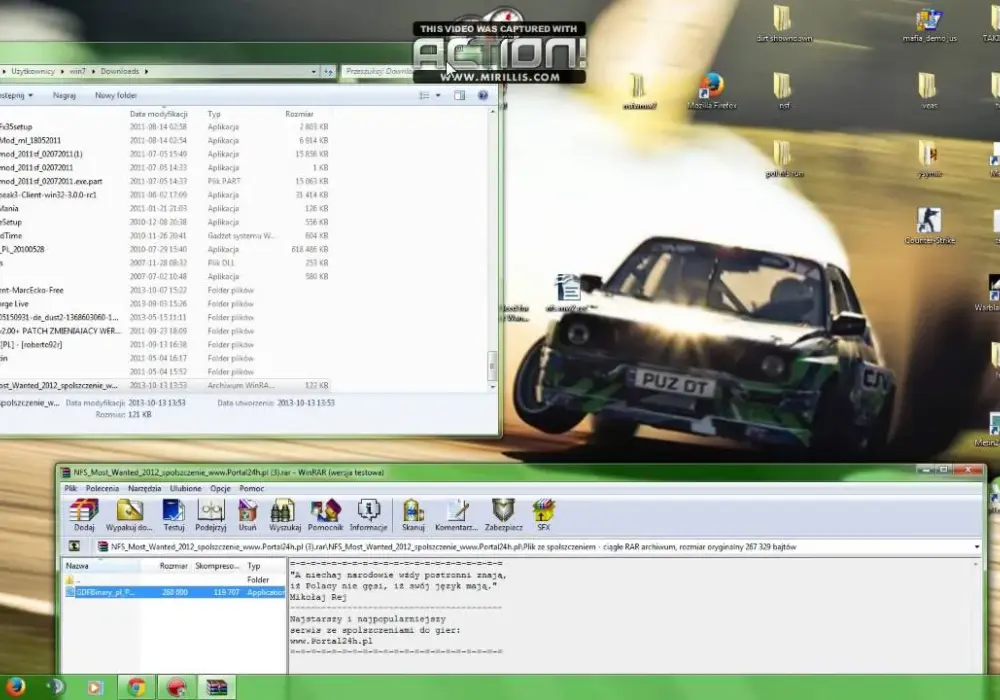The image size is (1000, 700).
Task: Click Wypakuj do... extract icon in WinRAR
Action: (x=129, y=515)
